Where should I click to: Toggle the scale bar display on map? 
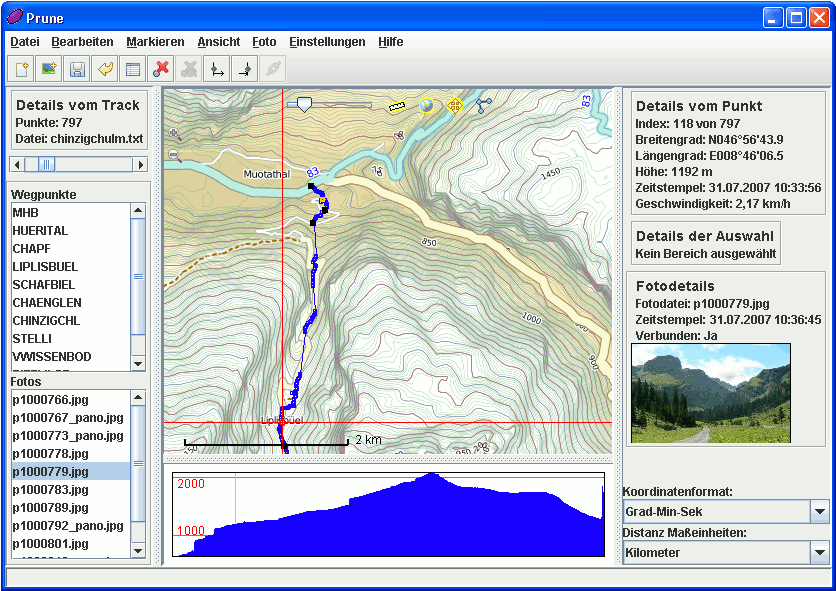pos(397,105)
